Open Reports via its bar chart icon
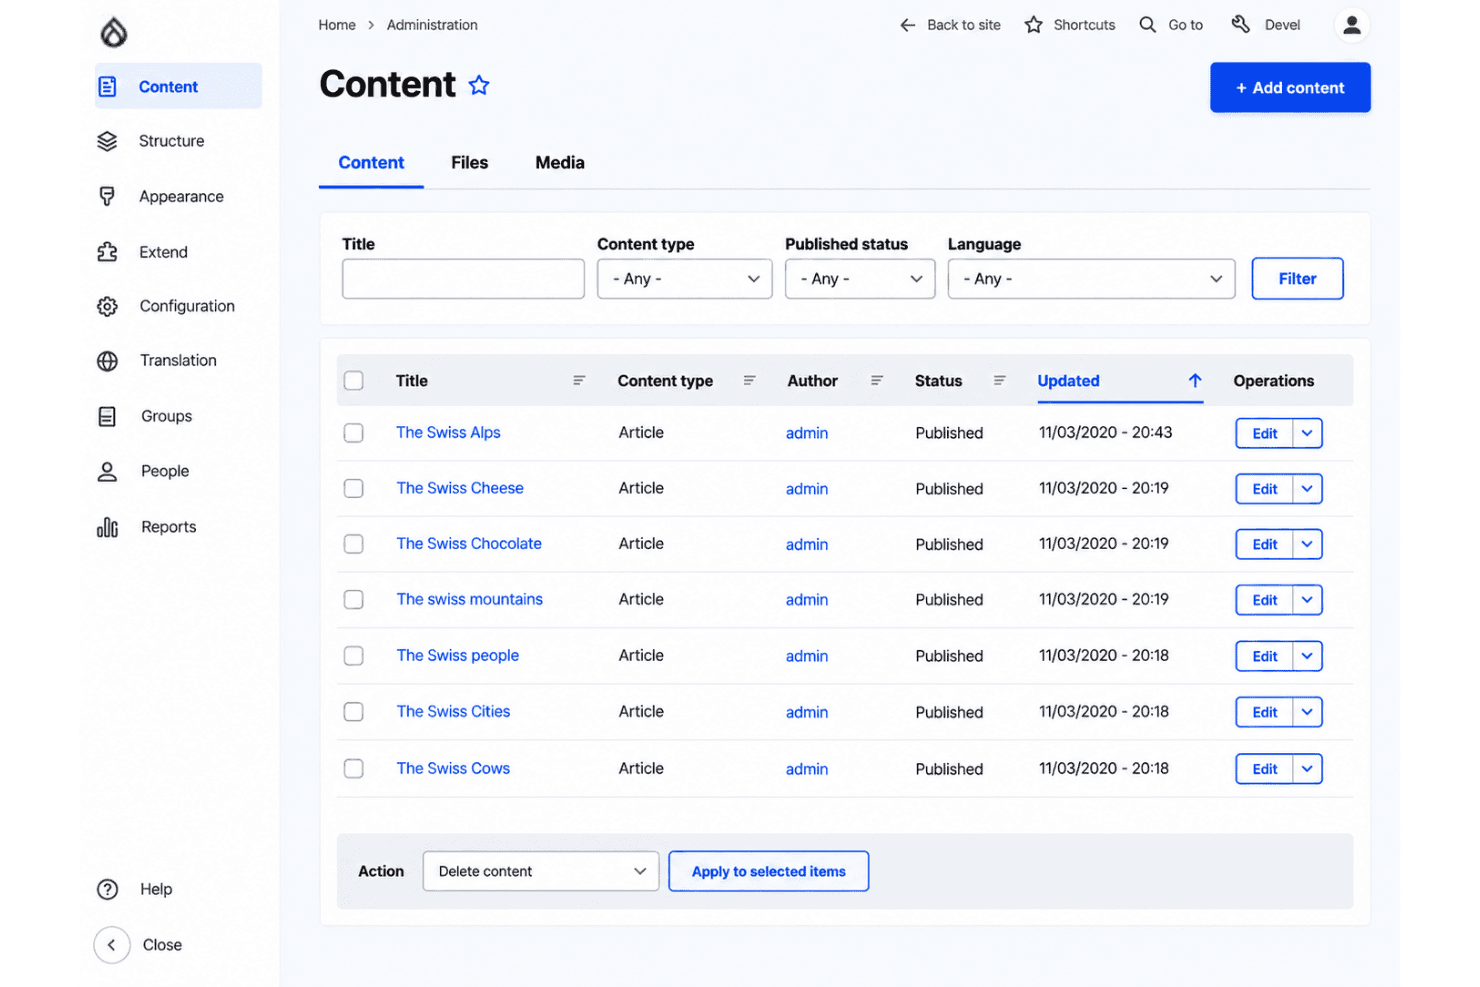 (x=107, y=527)
